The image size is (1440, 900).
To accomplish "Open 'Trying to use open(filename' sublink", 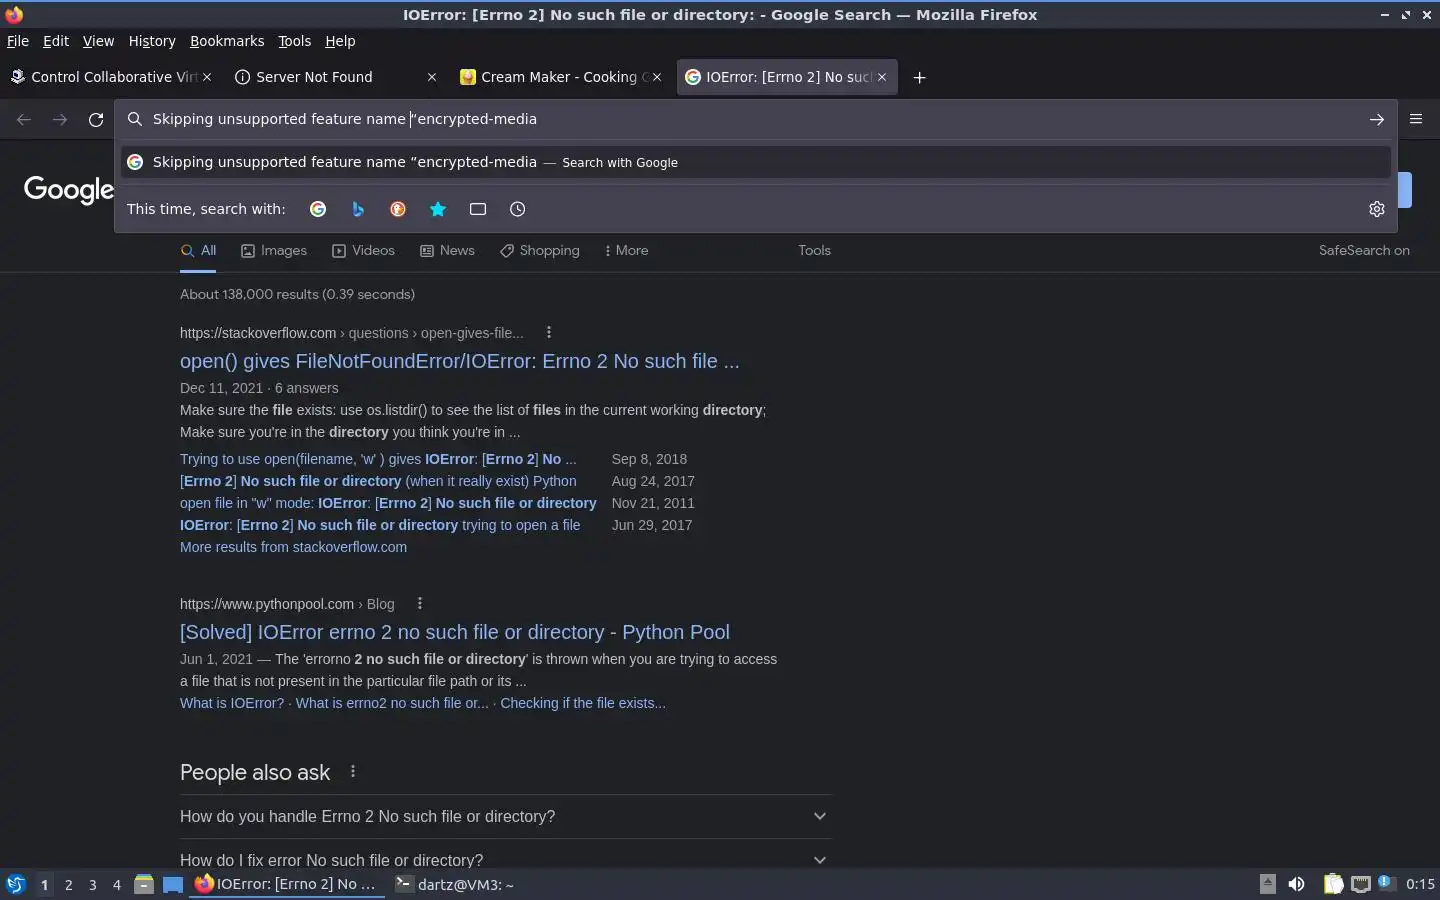I will pos(378,459).
